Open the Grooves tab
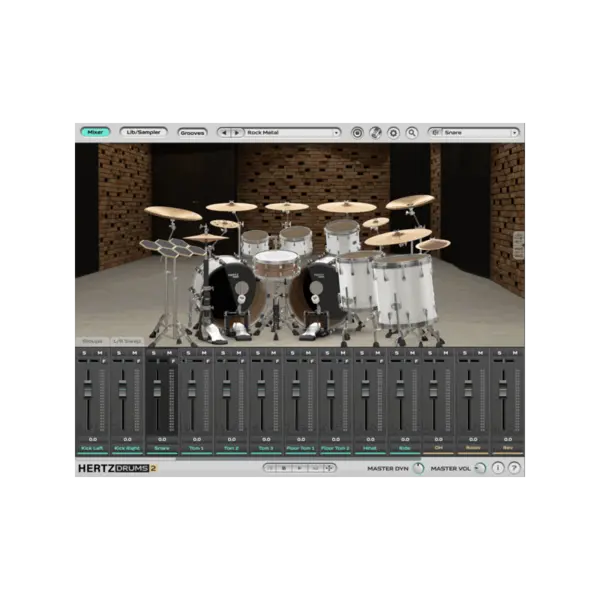Image resolution: width=600 pixels, height=600 pixels. click(x=192, y=133)
